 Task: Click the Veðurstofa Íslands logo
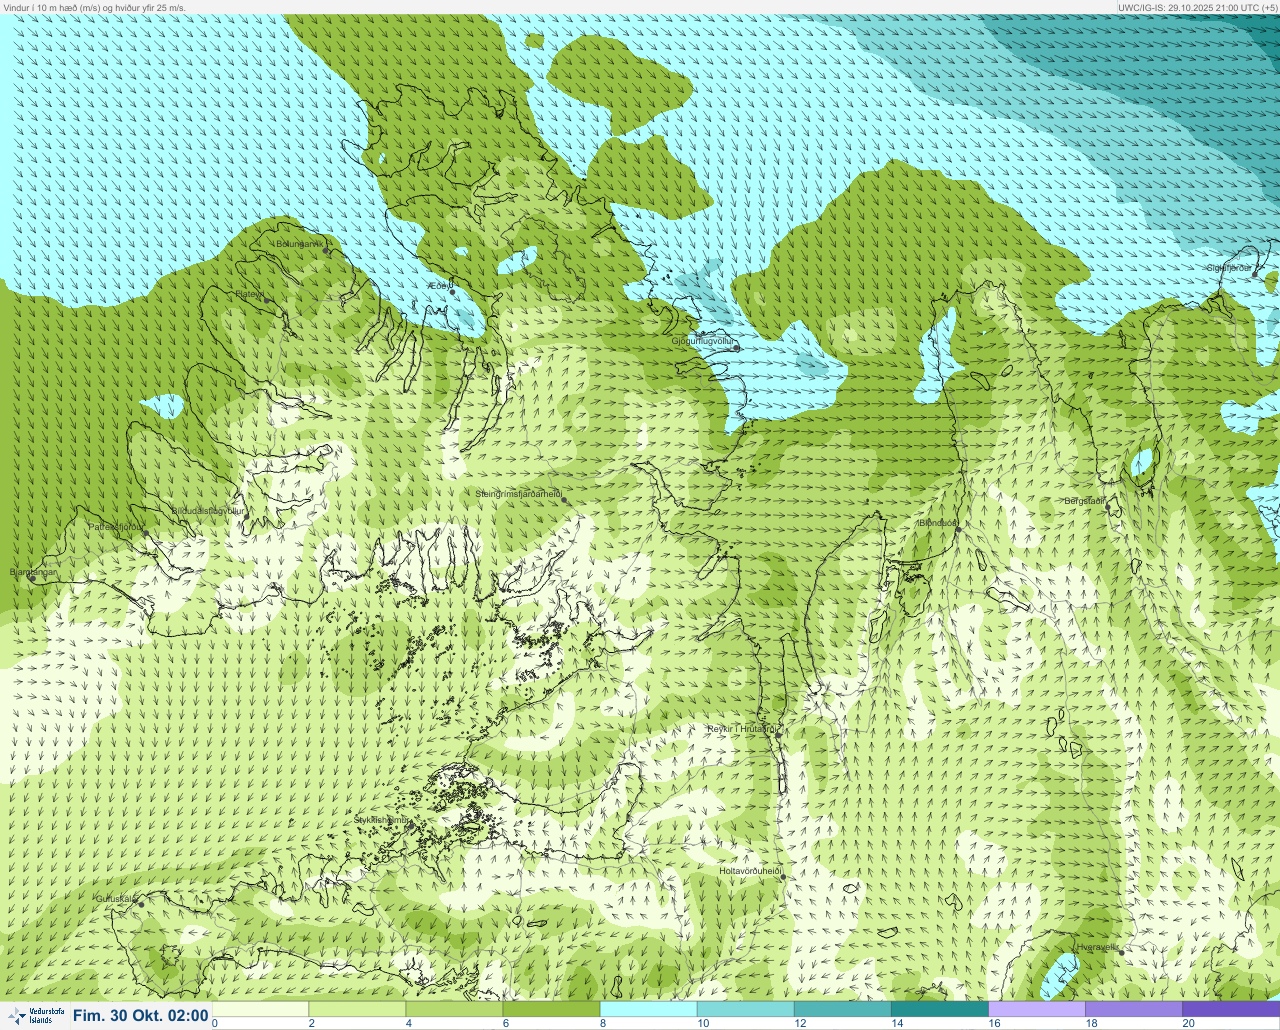click(x=34, y=1016)
